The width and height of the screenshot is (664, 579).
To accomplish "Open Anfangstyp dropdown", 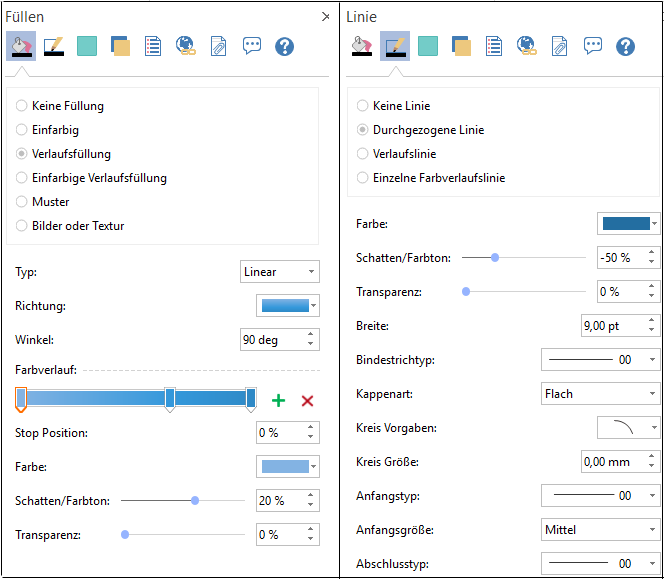I will click(x=600, y=496).
